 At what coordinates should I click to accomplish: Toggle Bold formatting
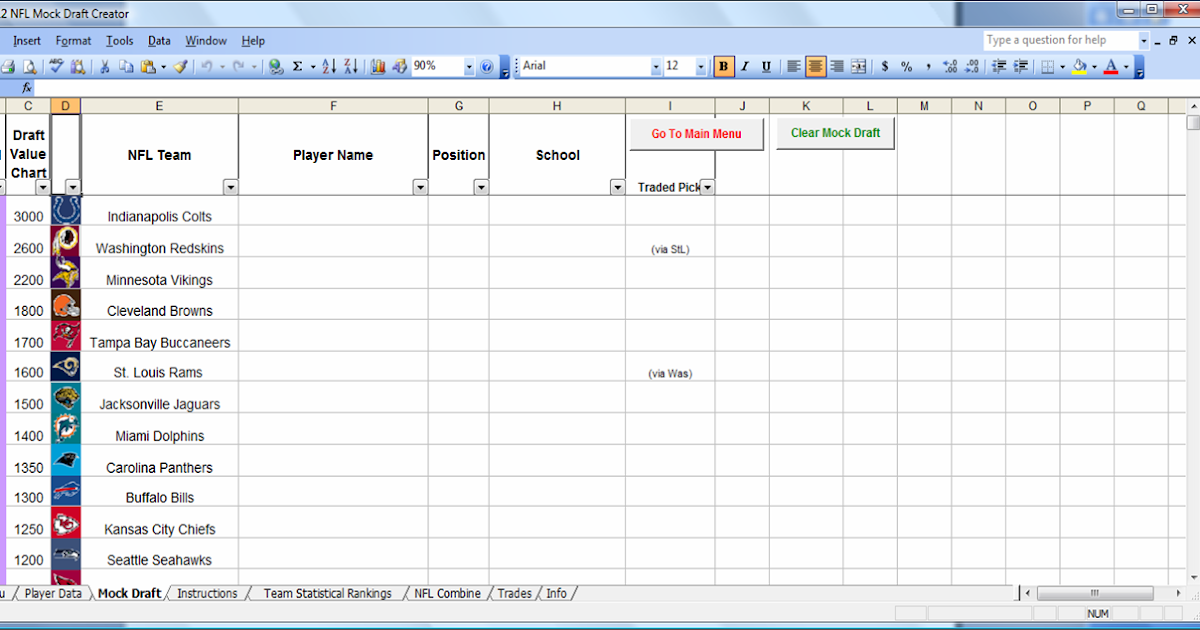coord(724,66)
